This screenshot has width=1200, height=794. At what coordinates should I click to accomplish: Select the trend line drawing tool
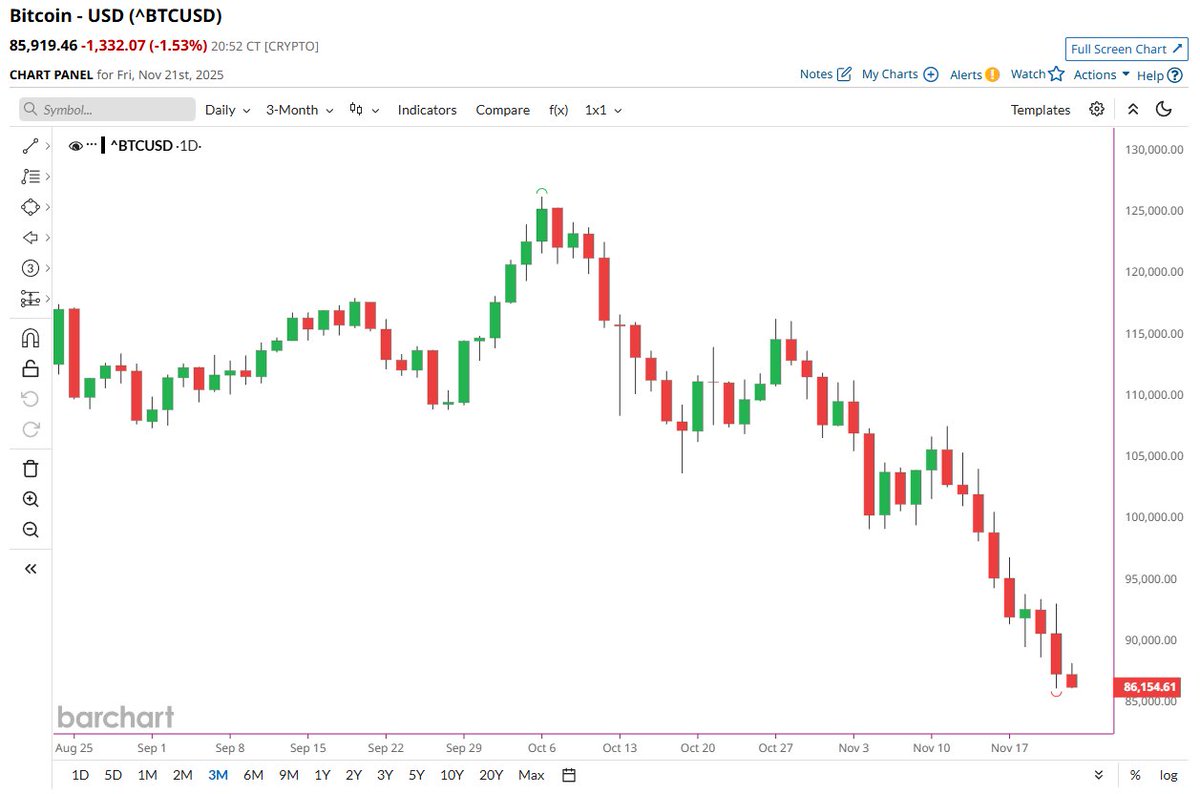click(x=29, y=145)
